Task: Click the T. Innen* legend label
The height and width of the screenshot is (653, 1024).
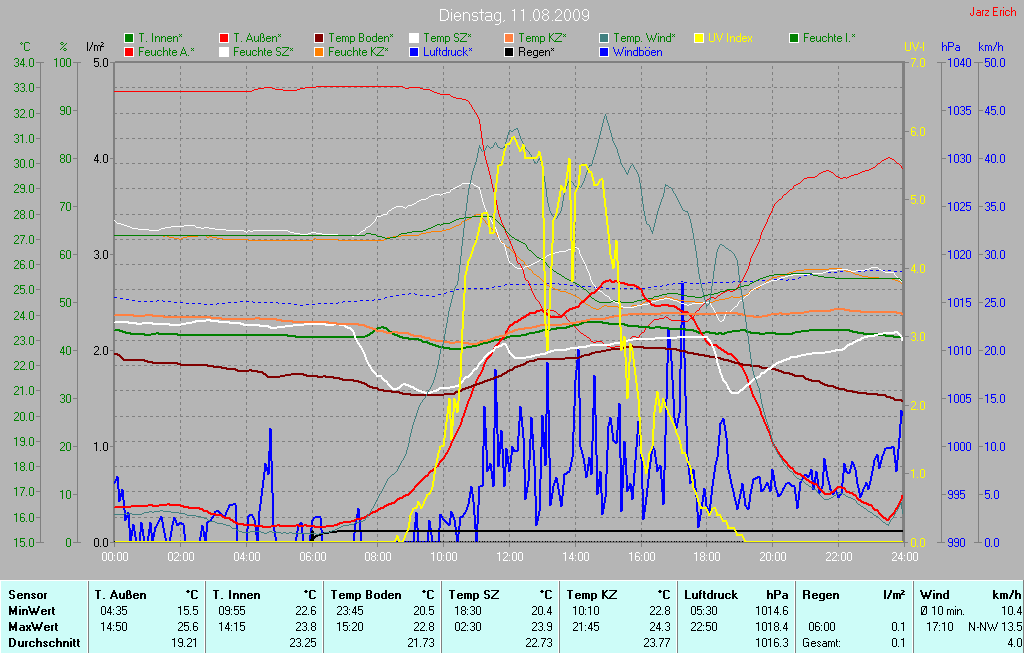Action: (162, 39)
